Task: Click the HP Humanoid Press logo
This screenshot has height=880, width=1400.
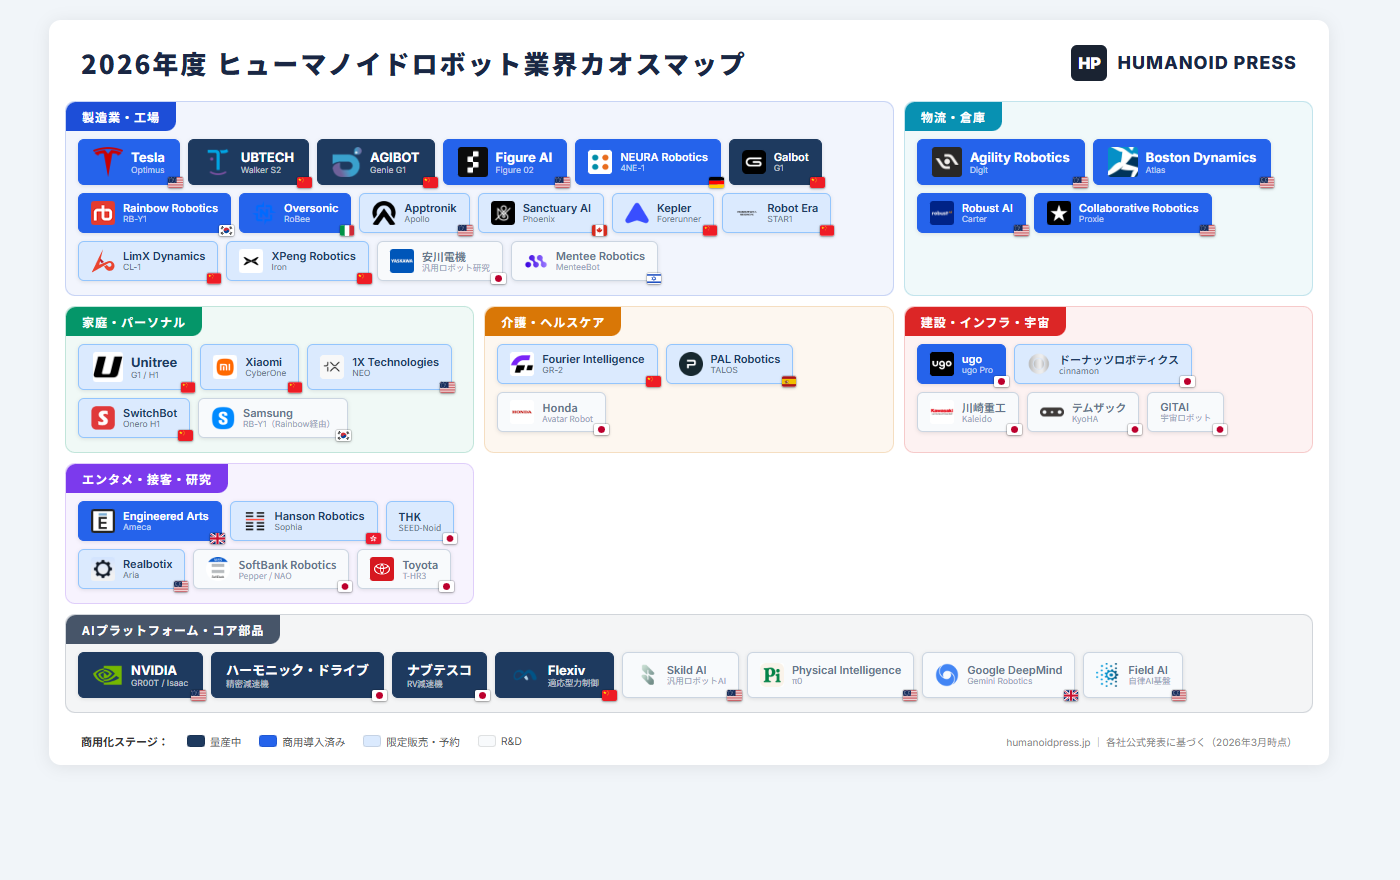Action: [1089, 63]
